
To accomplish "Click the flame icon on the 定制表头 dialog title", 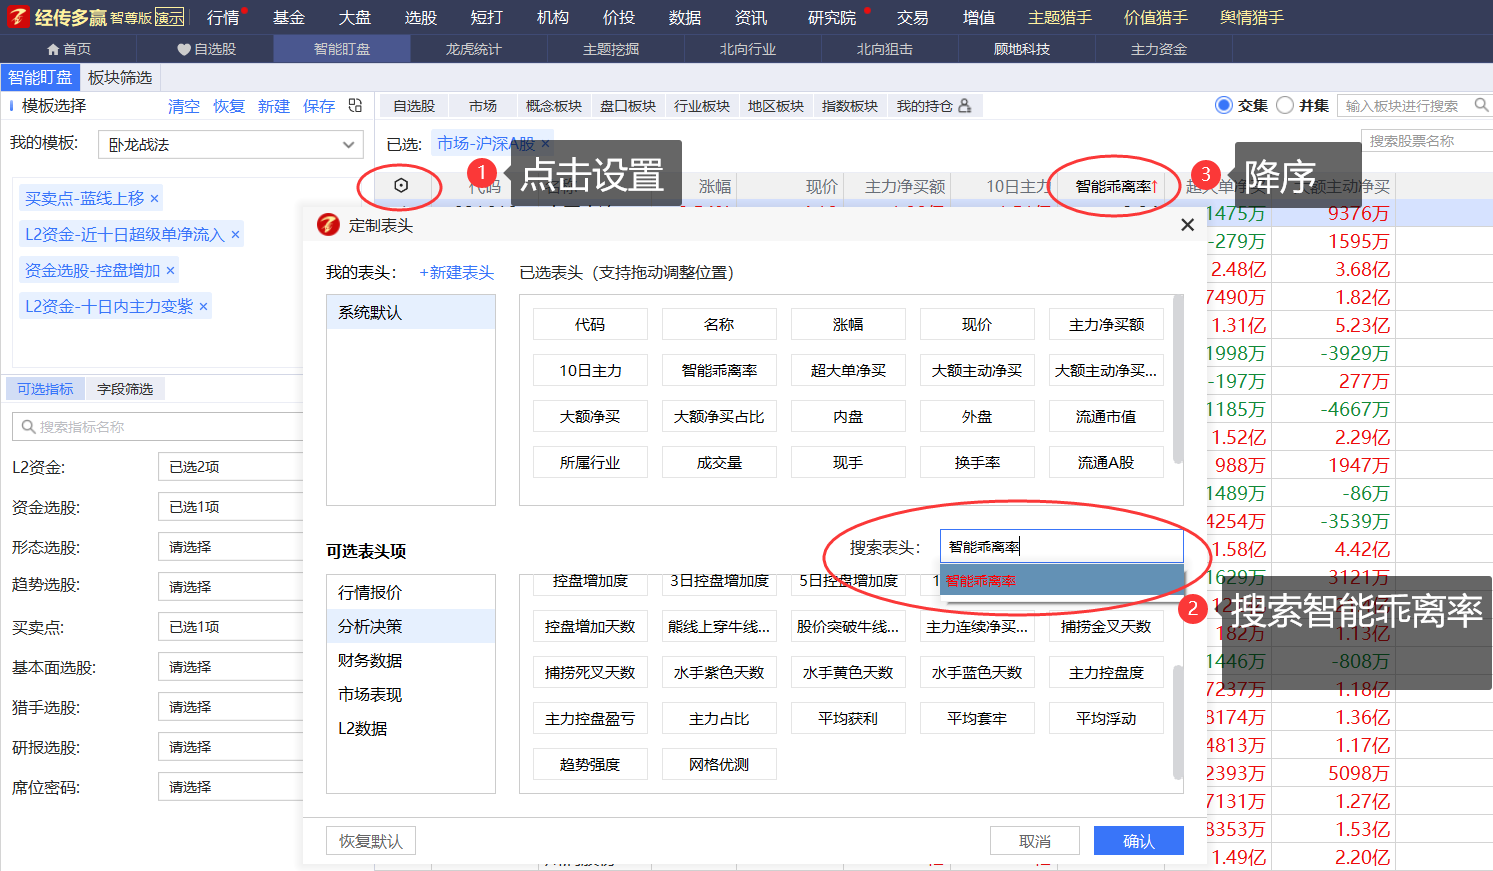I will point(327,224).
